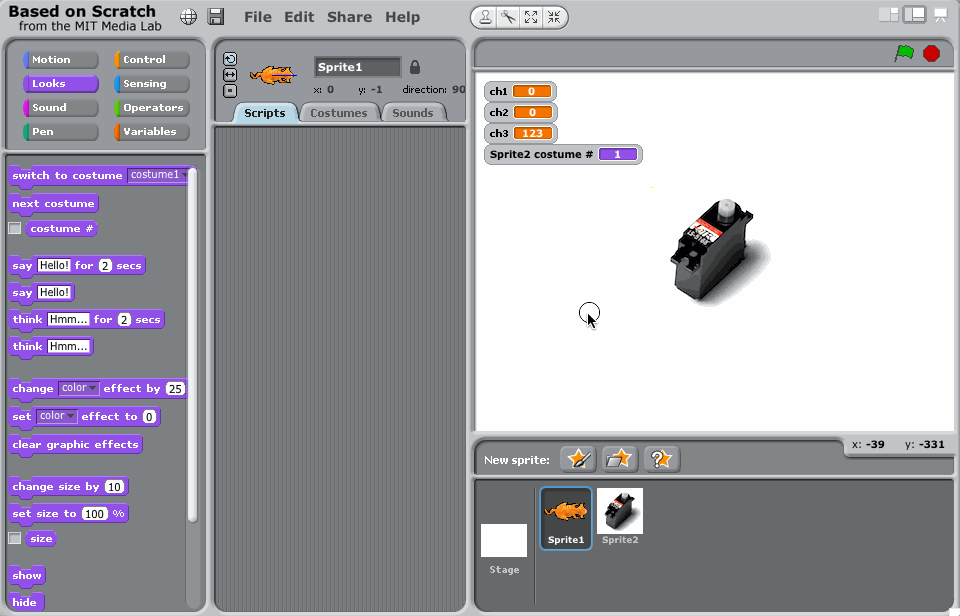Enable the costume # reporter checkbox
960x616 pixels.
click(x=15, y=228)
